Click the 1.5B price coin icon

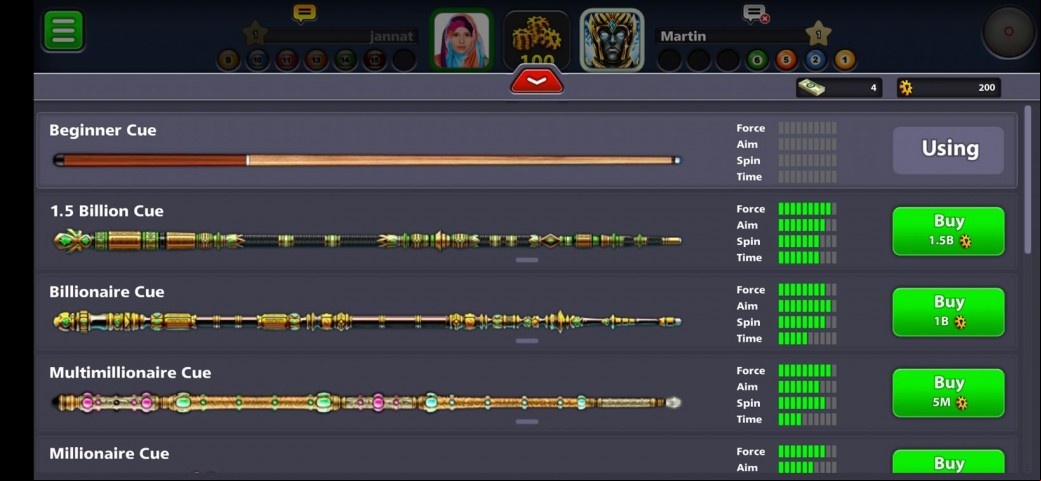click(965, 241)
